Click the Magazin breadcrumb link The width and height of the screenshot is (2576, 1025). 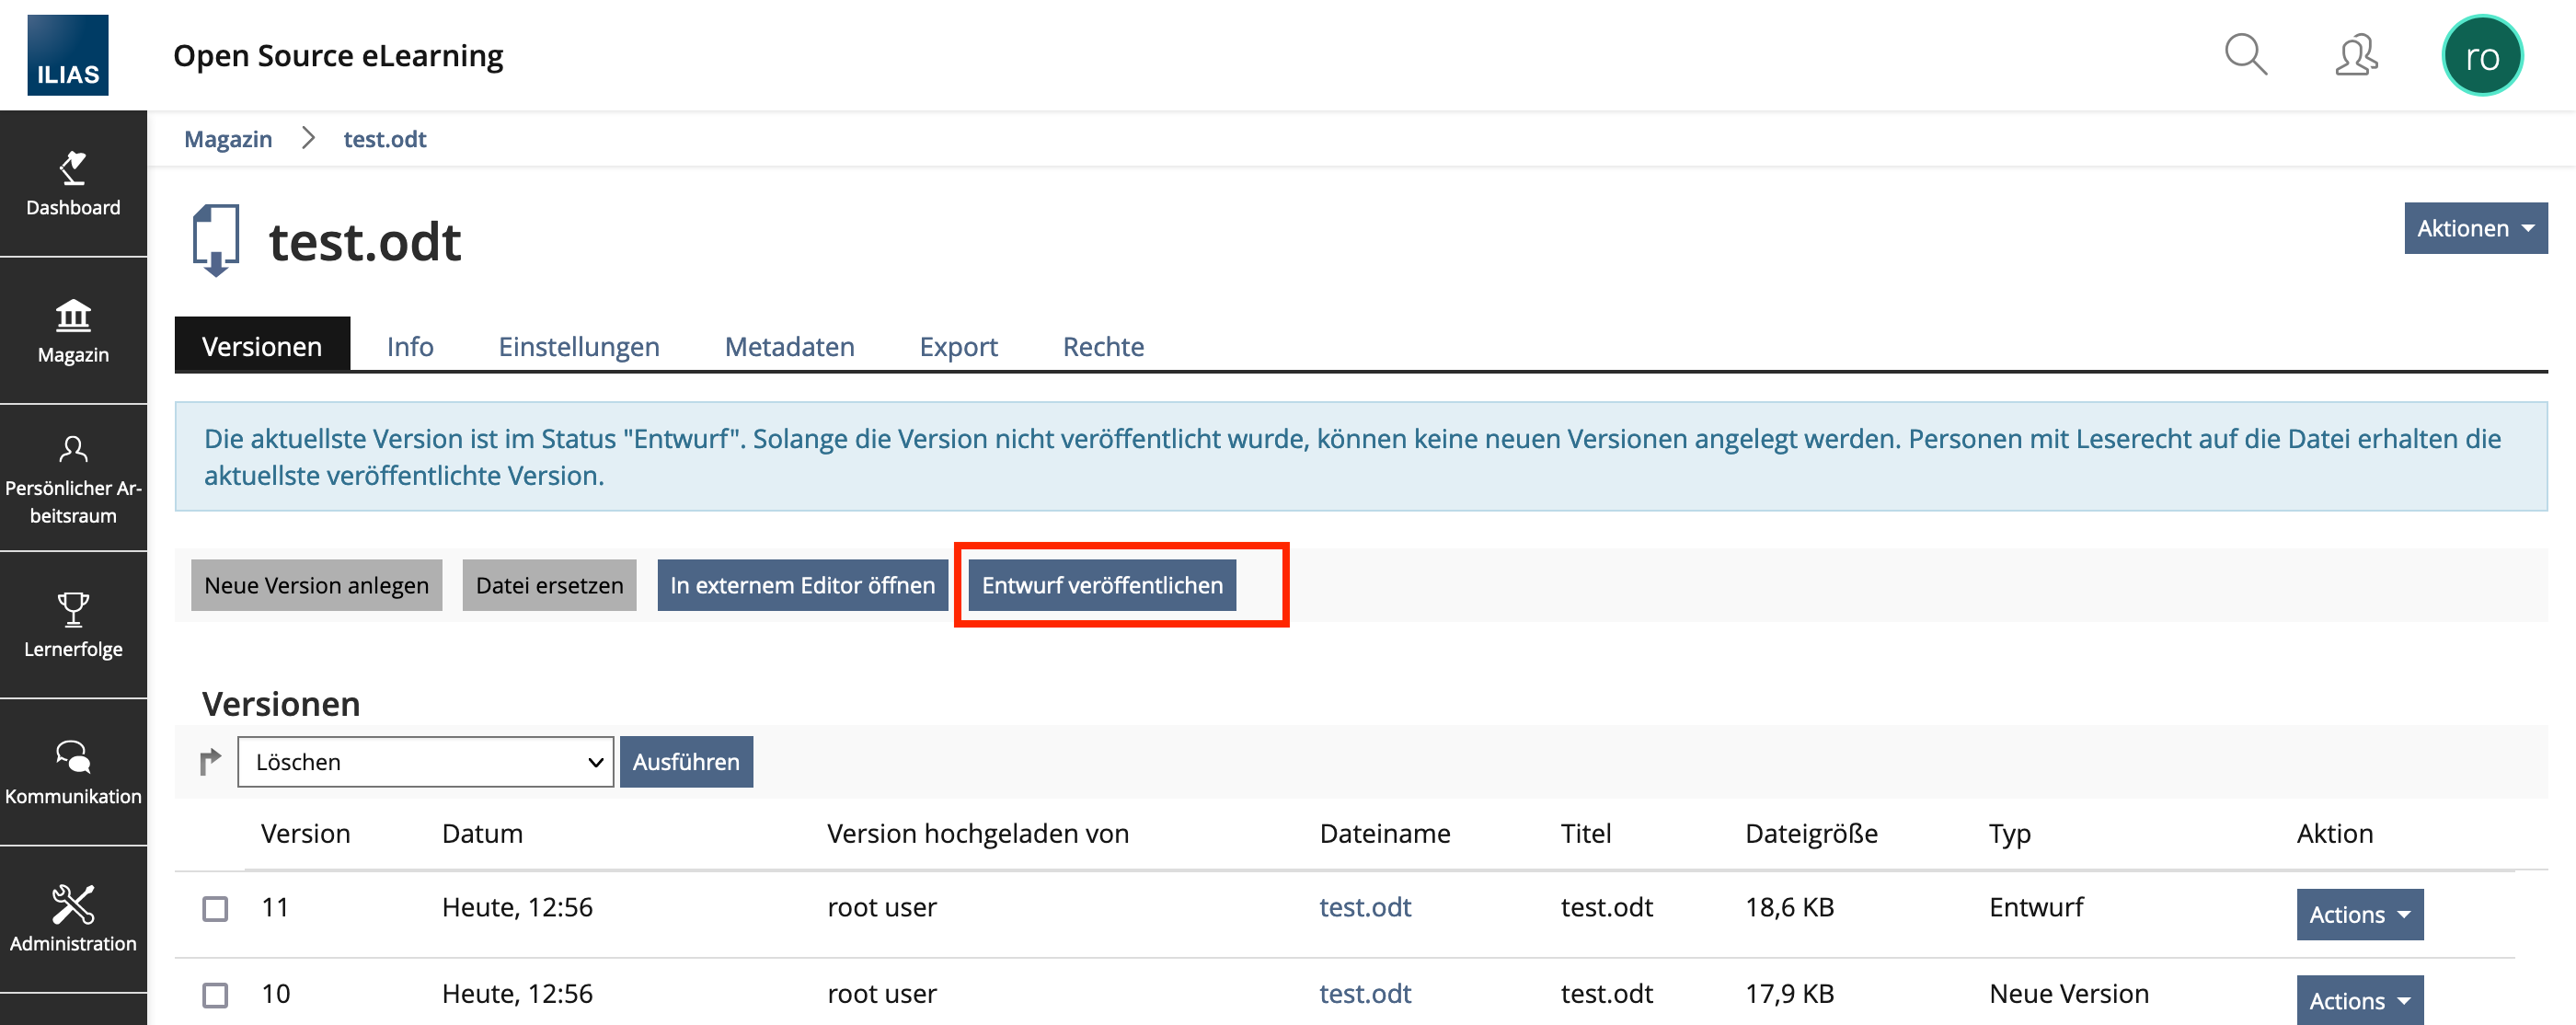point(228,139)
